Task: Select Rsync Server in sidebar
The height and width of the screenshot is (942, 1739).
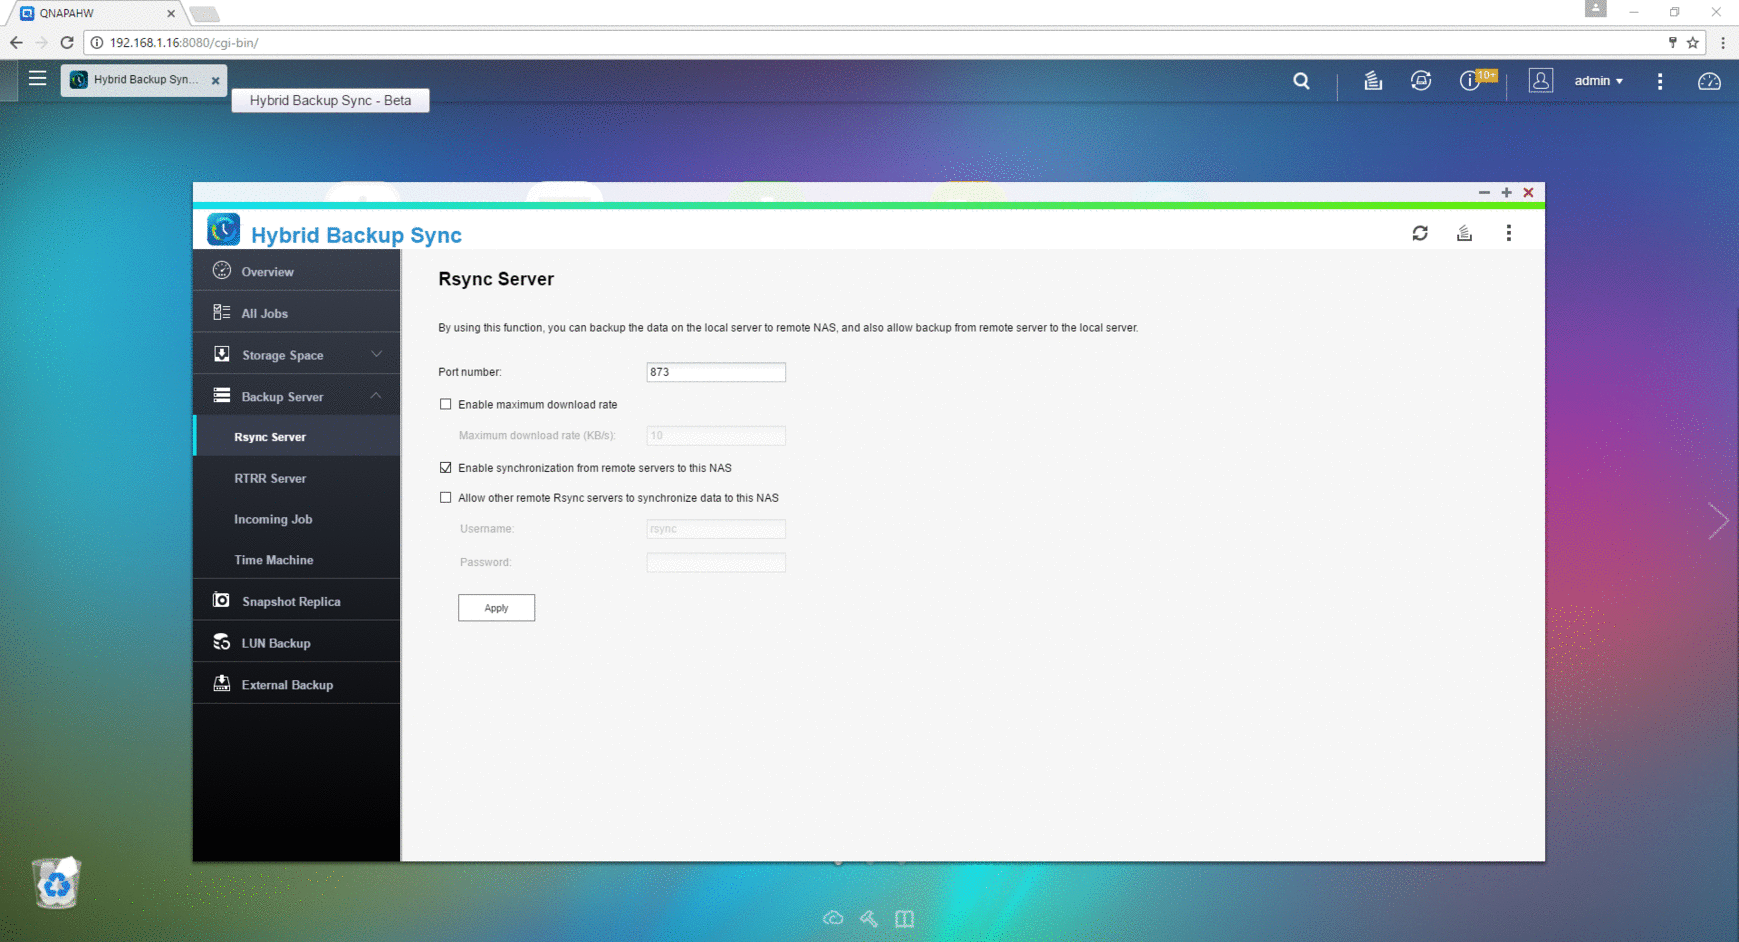Action: 296,437
